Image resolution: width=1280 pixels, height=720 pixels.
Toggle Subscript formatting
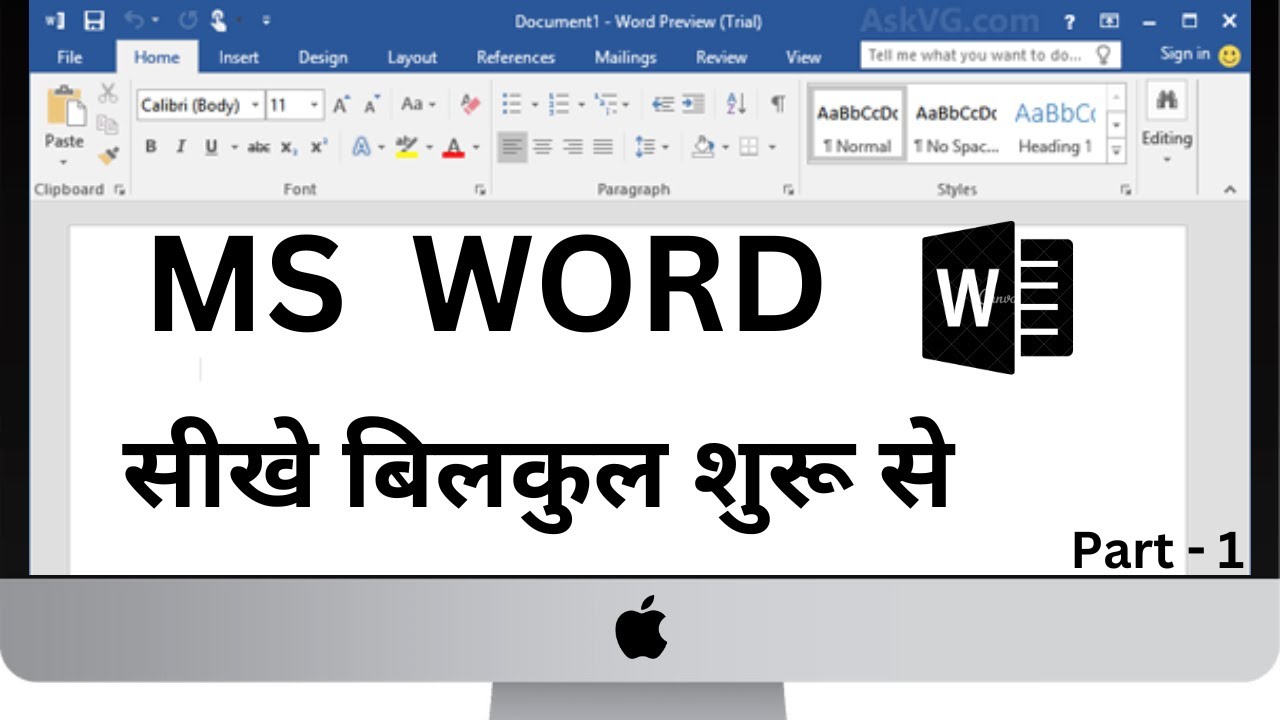click(288, 147)
